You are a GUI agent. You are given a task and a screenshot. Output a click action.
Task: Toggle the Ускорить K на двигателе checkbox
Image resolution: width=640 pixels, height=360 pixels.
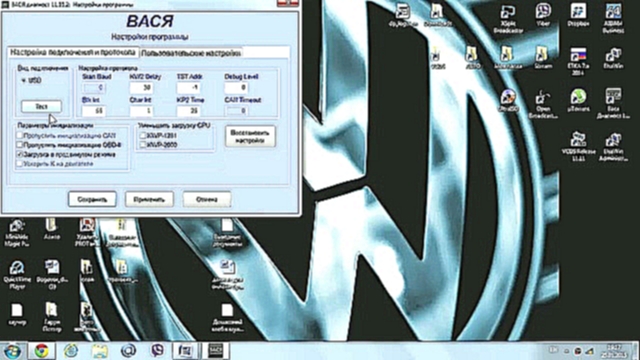pyautogui.click(x=19, y=164)
